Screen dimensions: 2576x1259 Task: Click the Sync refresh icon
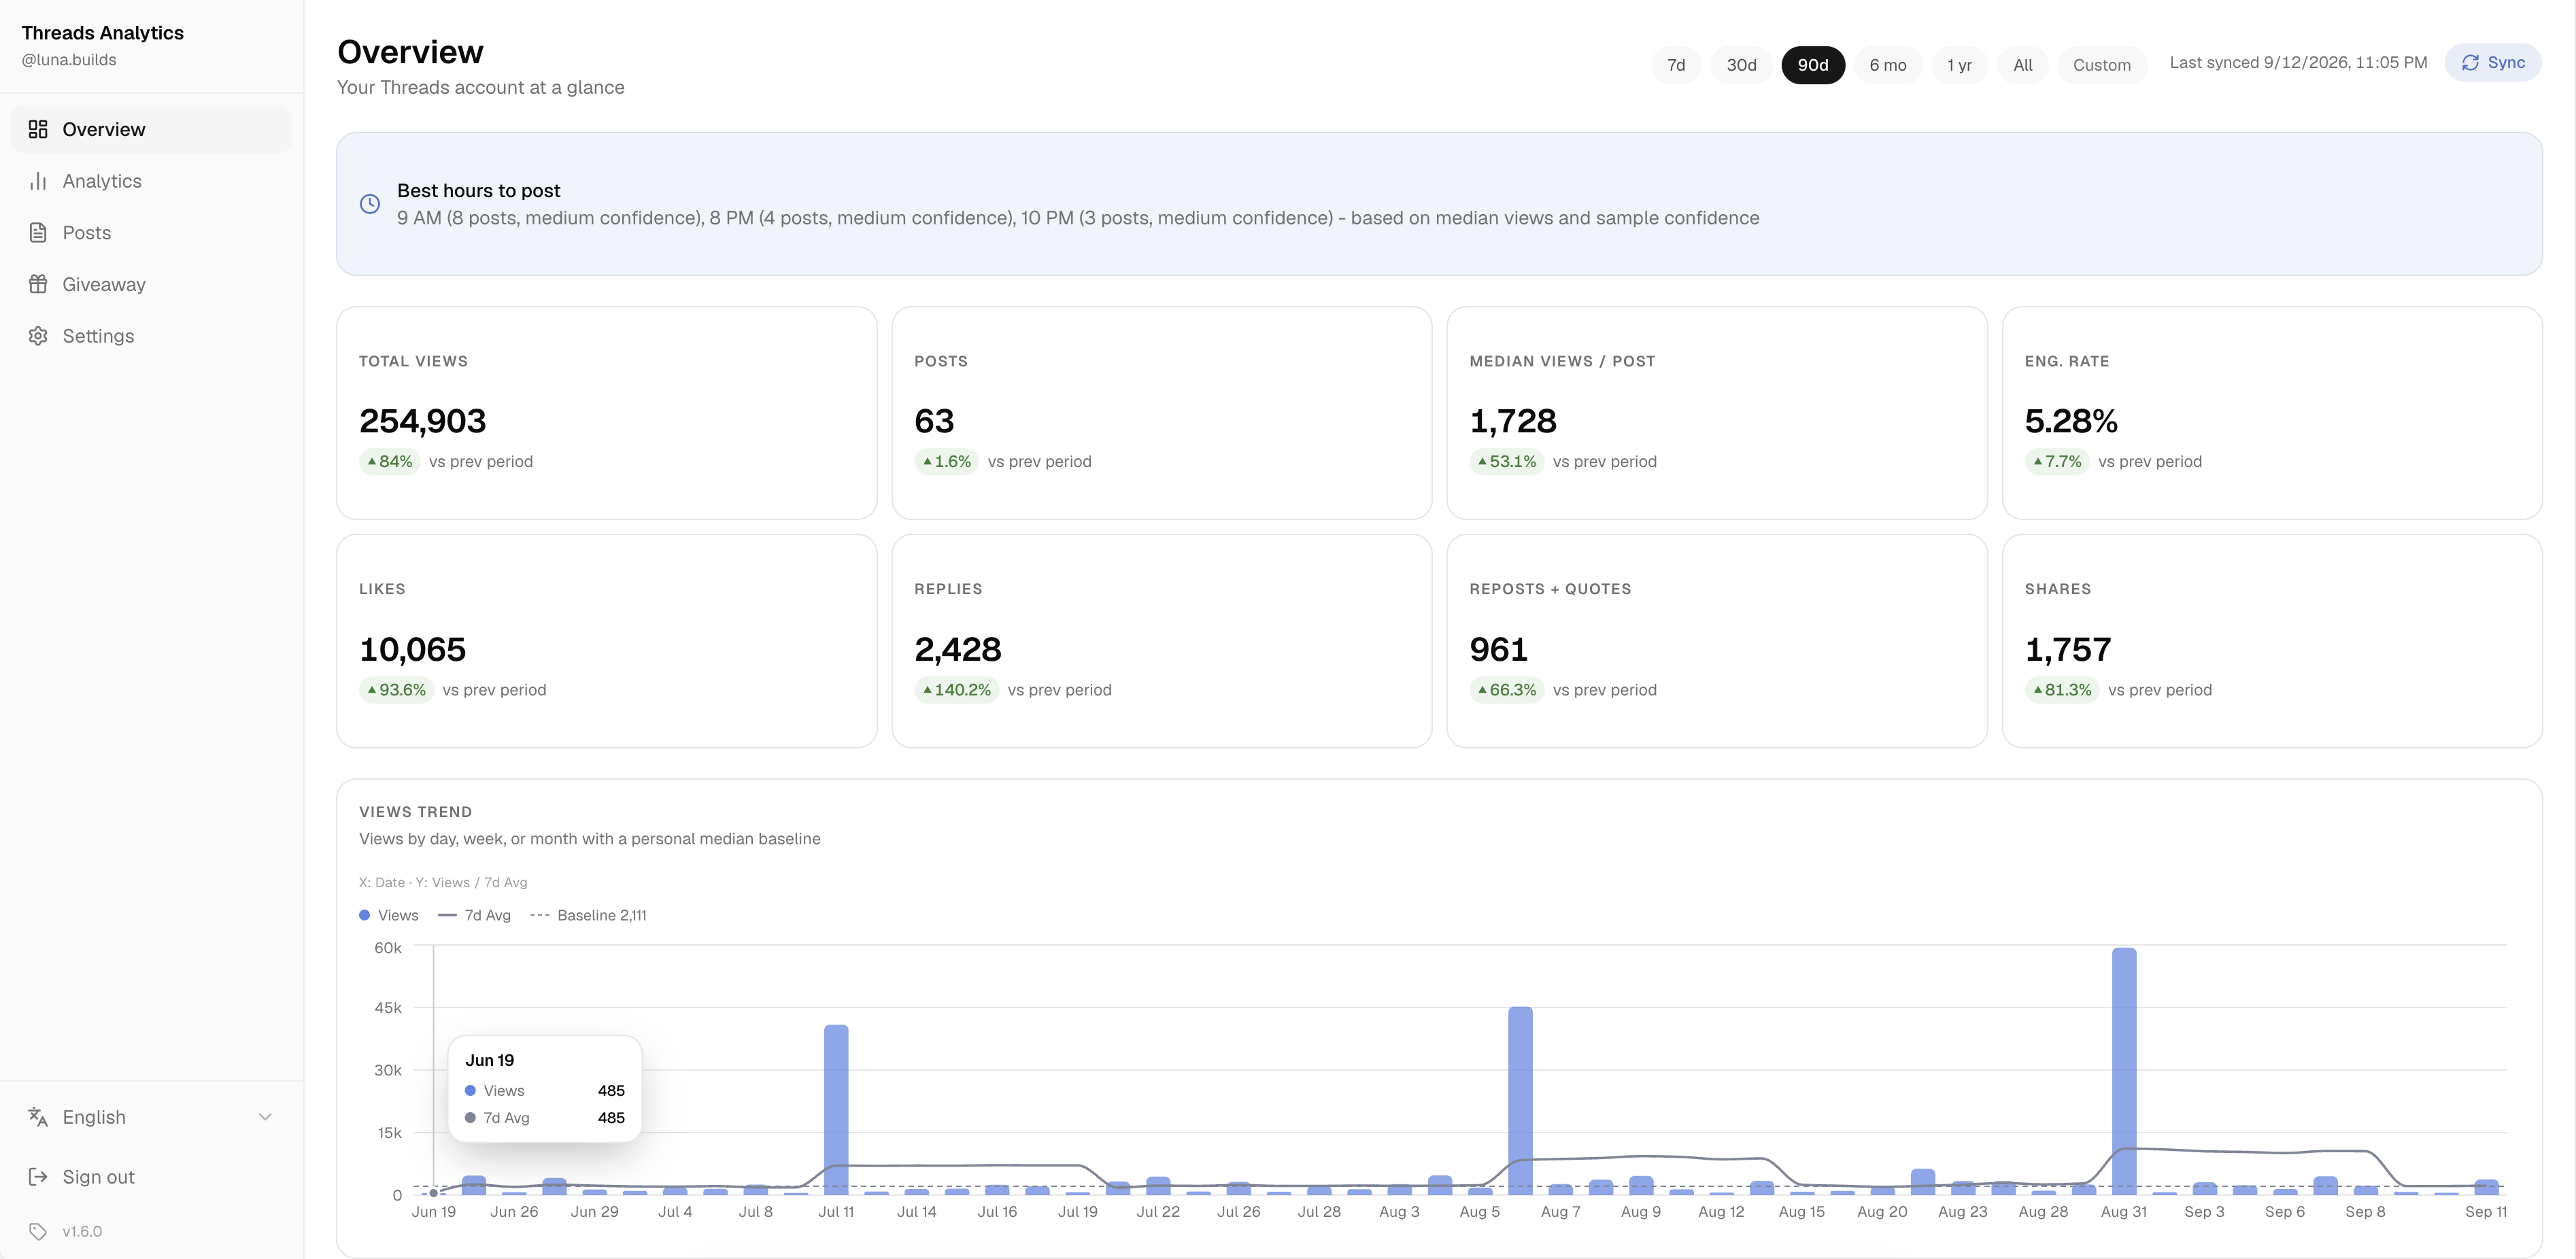(2470, 63)
